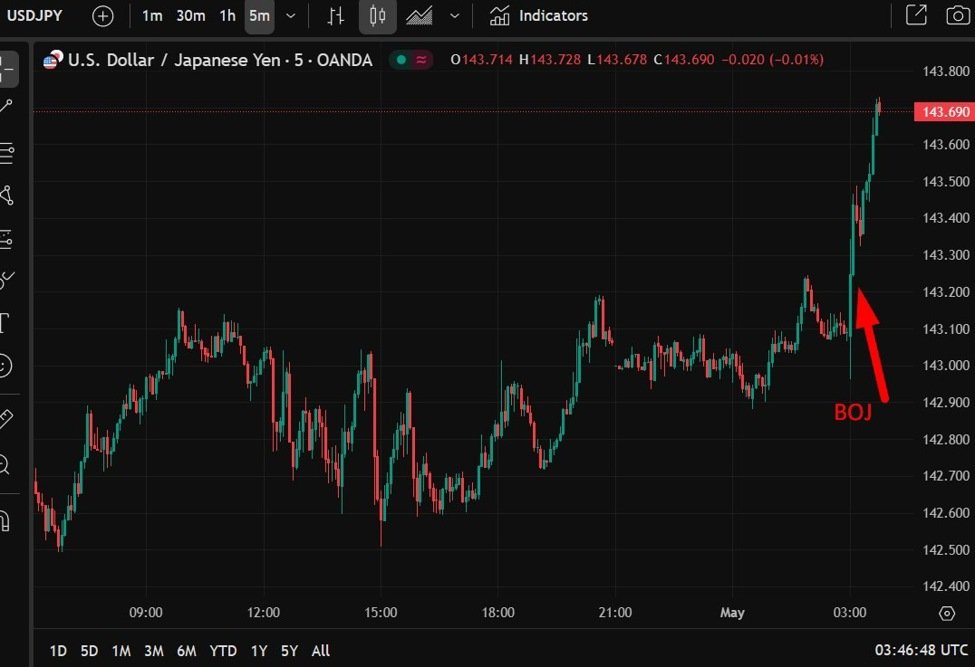Select the 1h timeframe
The height and width of the screenshot is (667, 975).
[x=228, y=16]
